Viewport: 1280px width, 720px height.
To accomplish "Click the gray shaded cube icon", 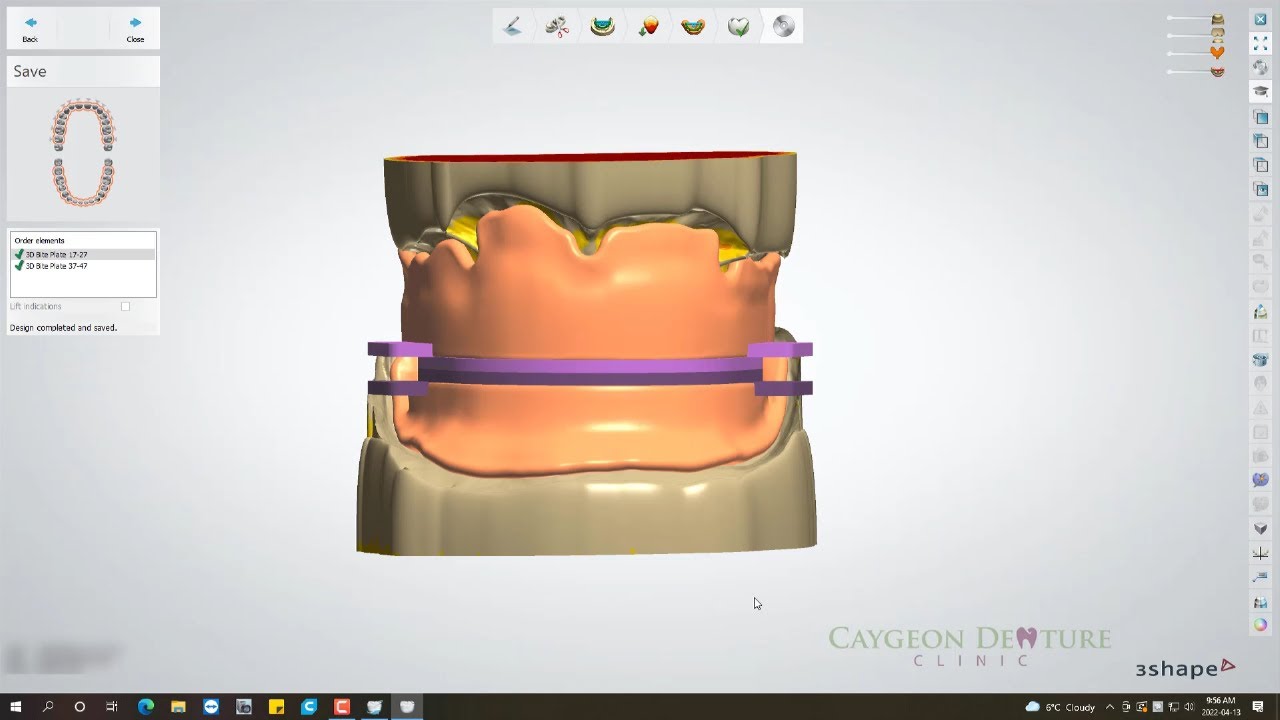I will click(x=1260, y=528).
